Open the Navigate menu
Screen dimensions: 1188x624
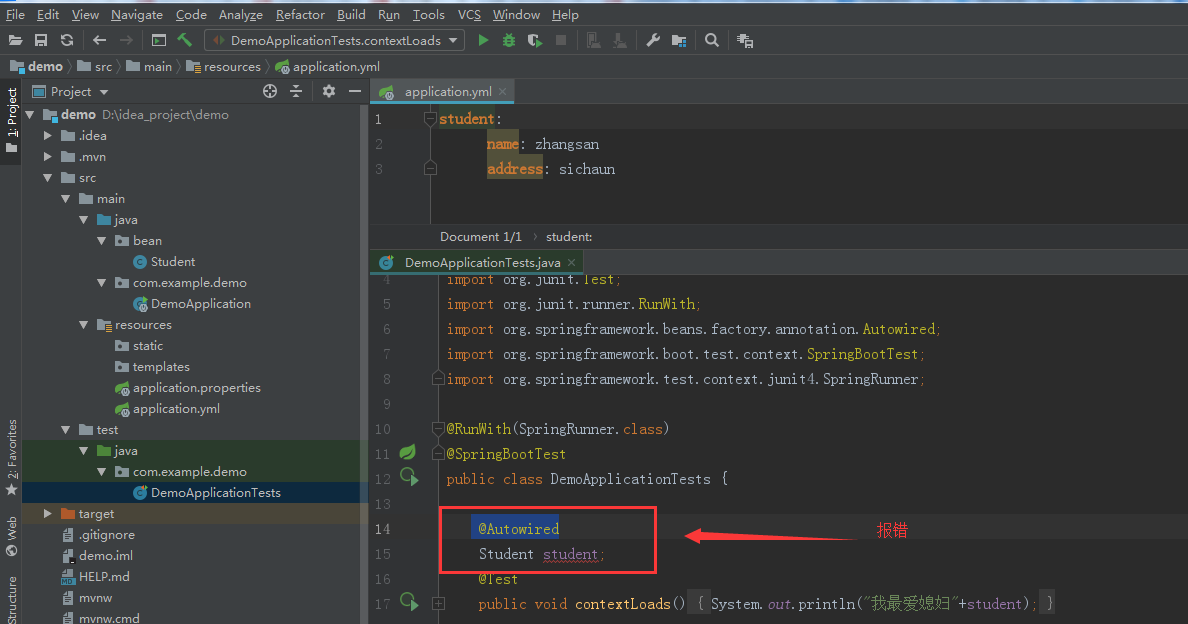click(136, 14)
